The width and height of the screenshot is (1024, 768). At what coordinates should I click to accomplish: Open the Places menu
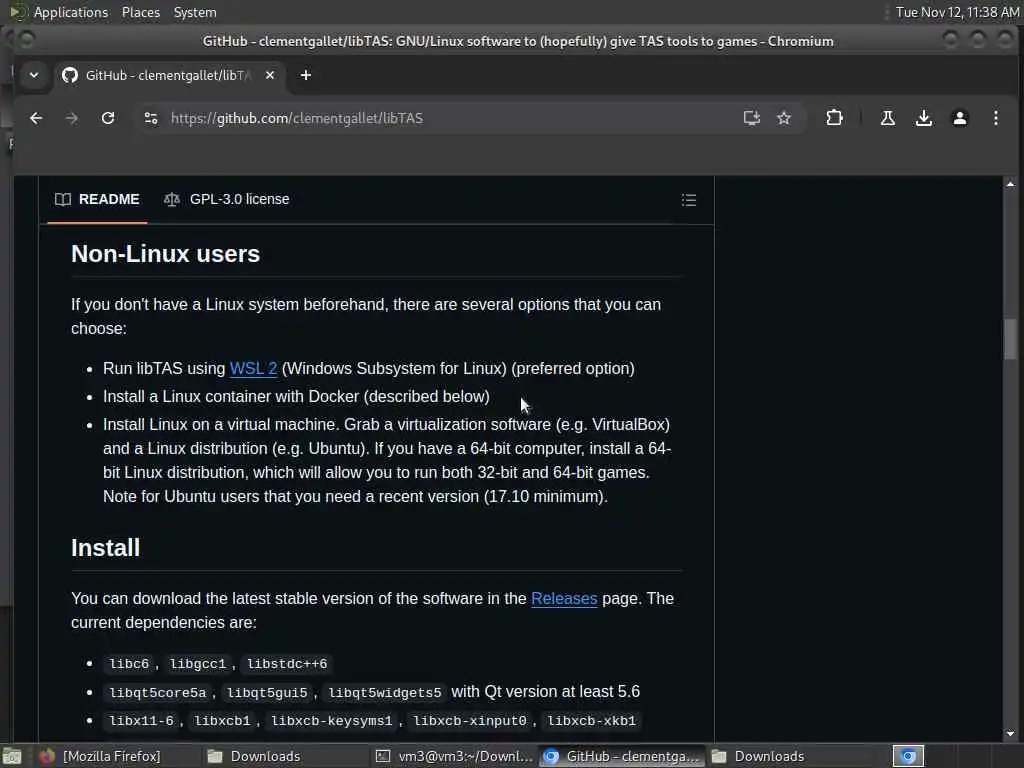click(141, 12)
